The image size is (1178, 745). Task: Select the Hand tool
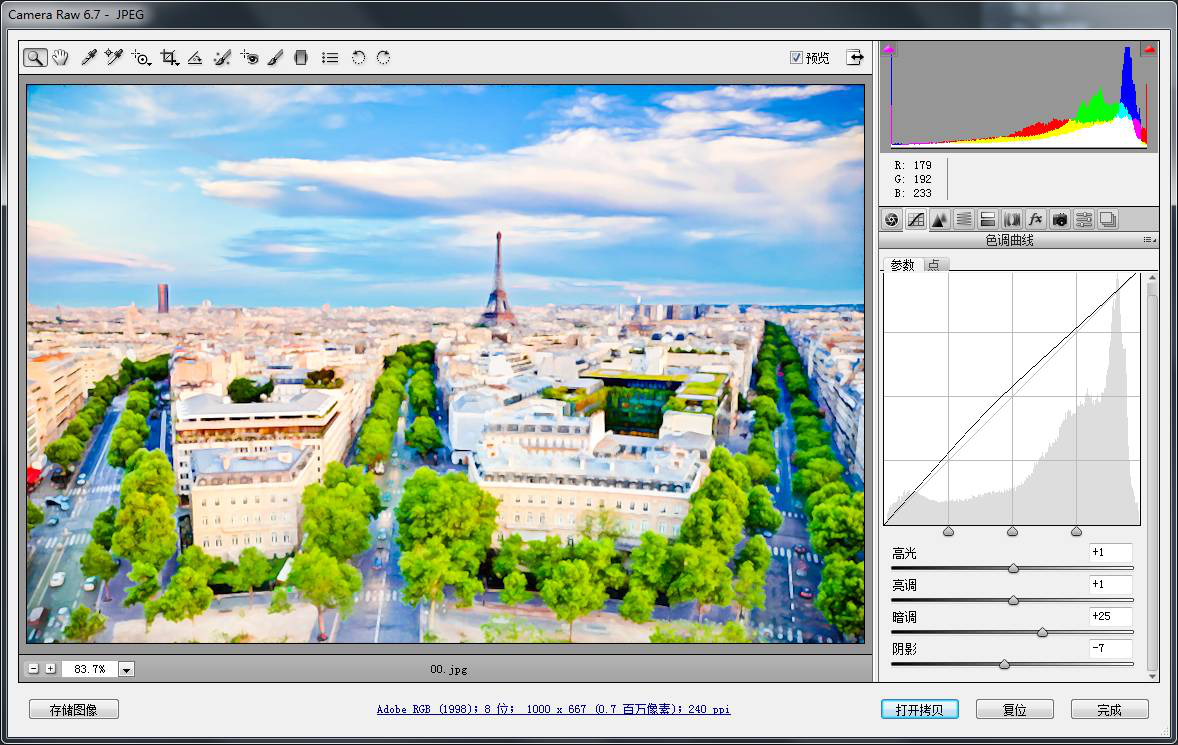coord(61,58)
